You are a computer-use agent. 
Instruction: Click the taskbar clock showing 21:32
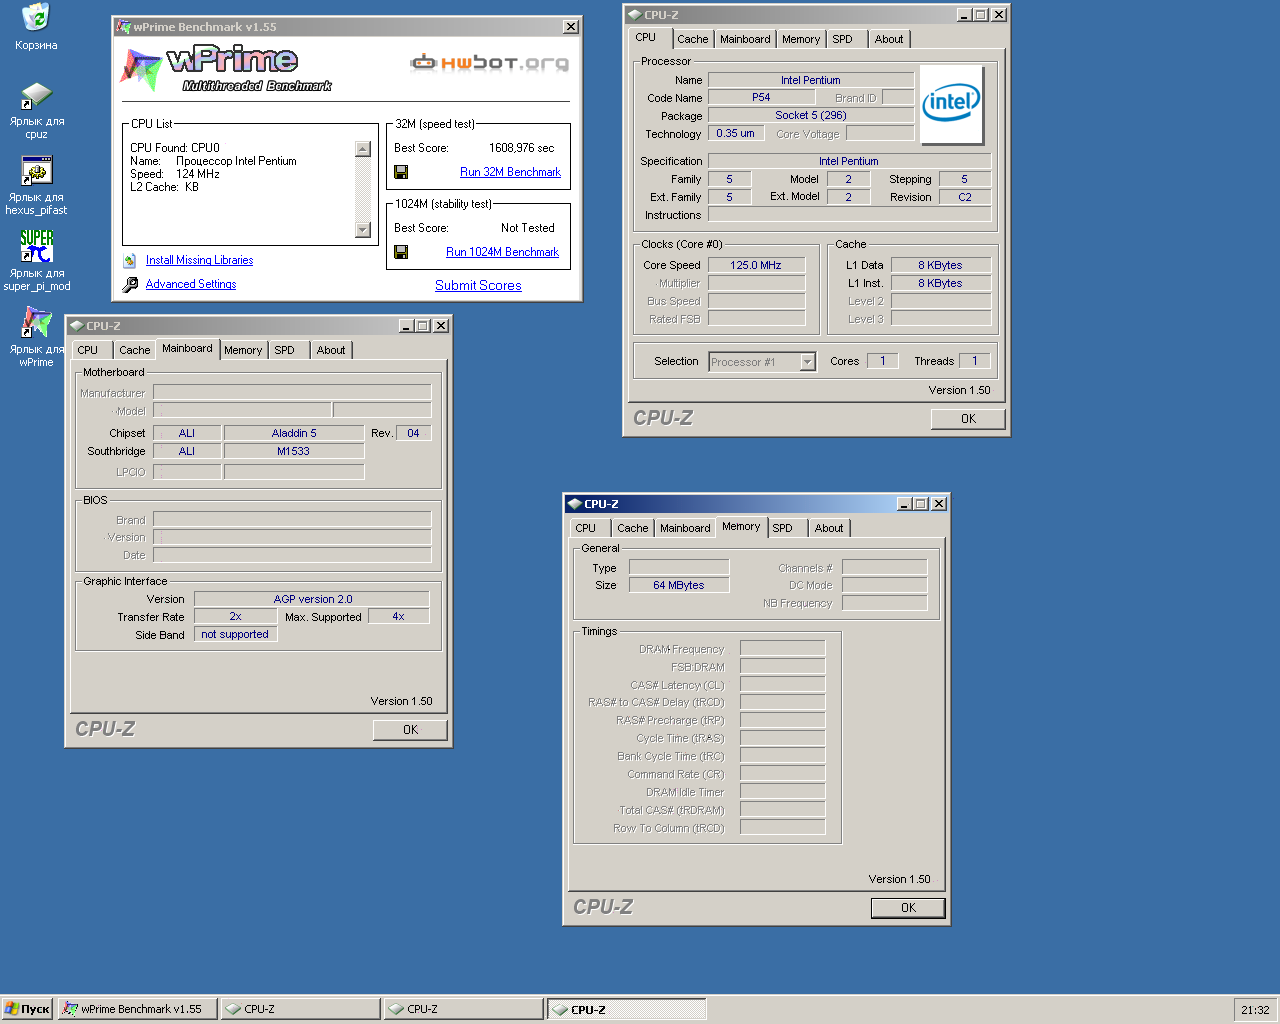[x=1255, y=1010]
